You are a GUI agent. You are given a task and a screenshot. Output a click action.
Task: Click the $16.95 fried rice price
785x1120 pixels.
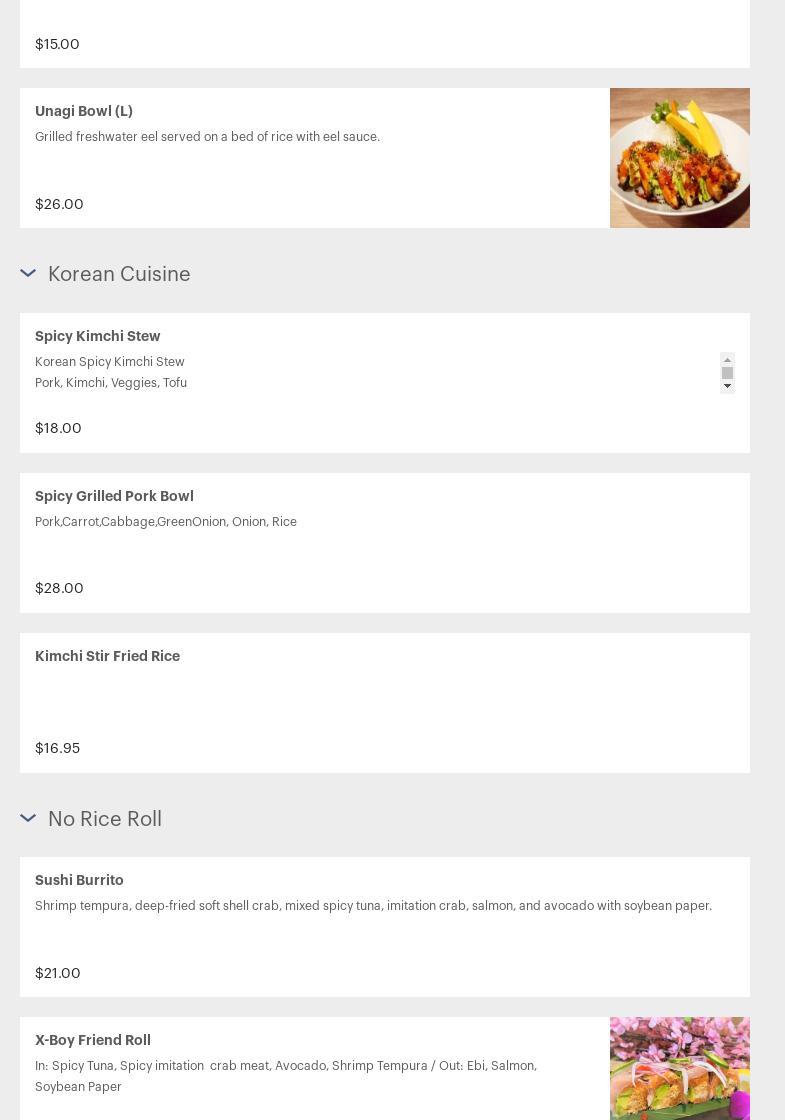(x=58, y=748)
